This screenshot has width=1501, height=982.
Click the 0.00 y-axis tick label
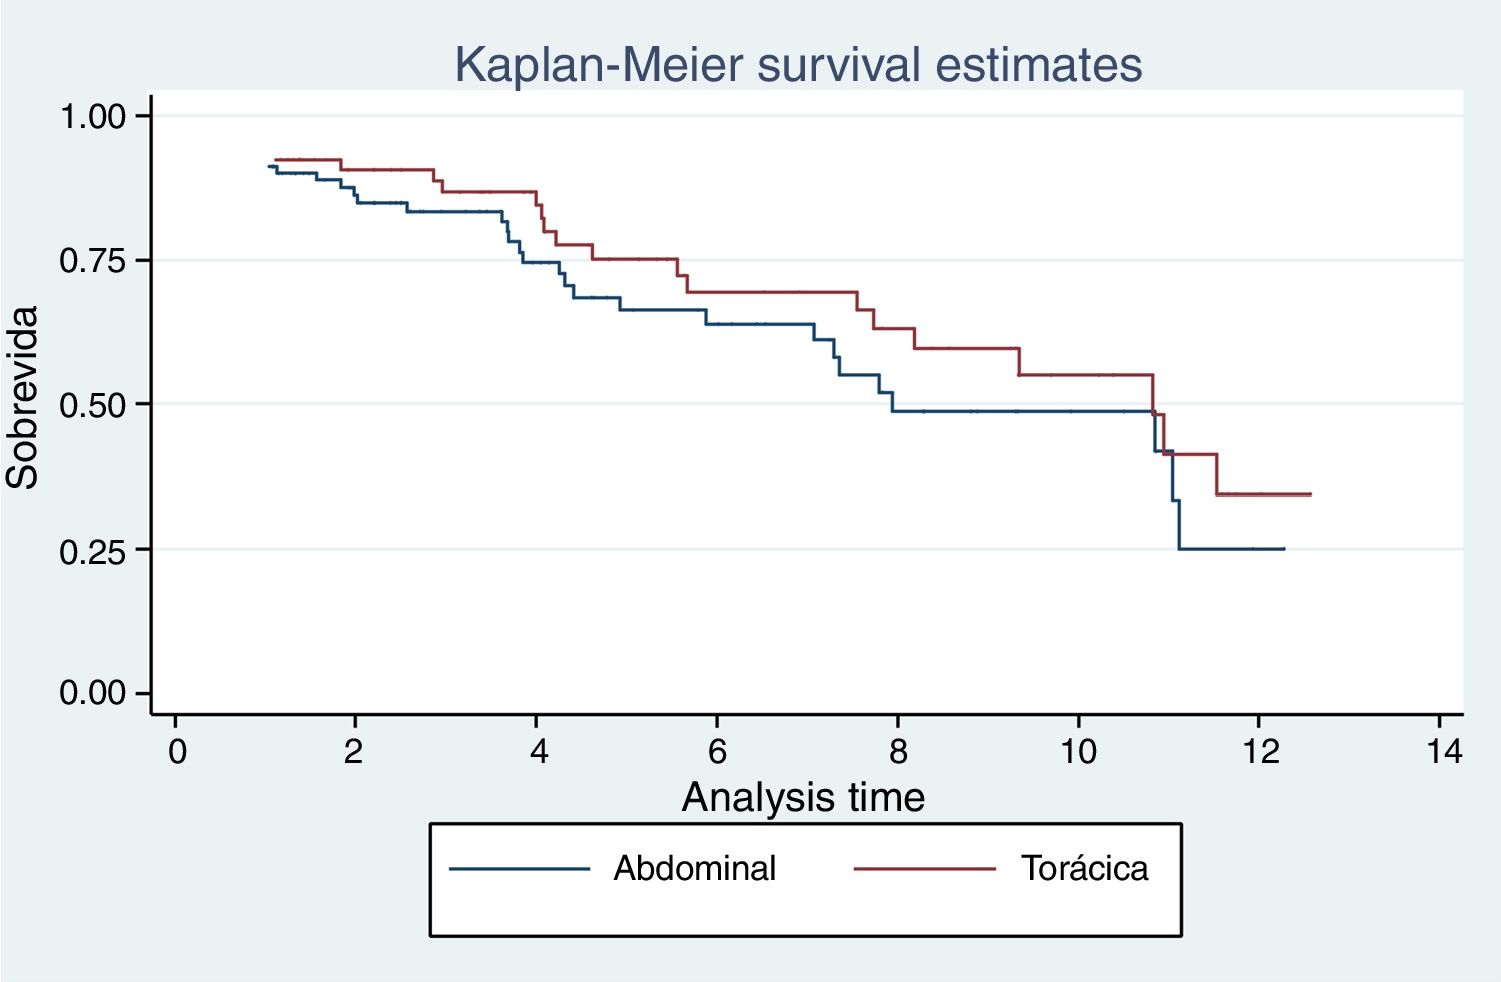point(94,693)
